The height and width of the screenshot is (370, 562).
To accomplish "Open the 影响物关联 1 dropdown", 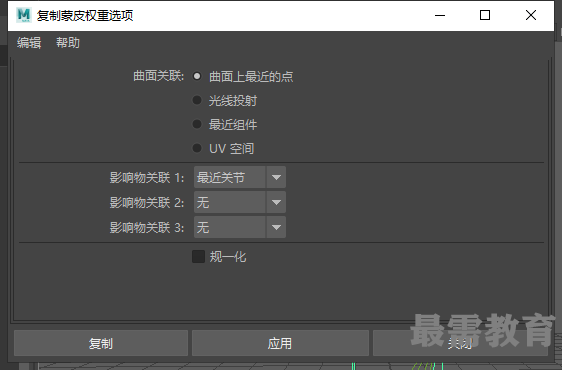I will (x=240, y=177).
